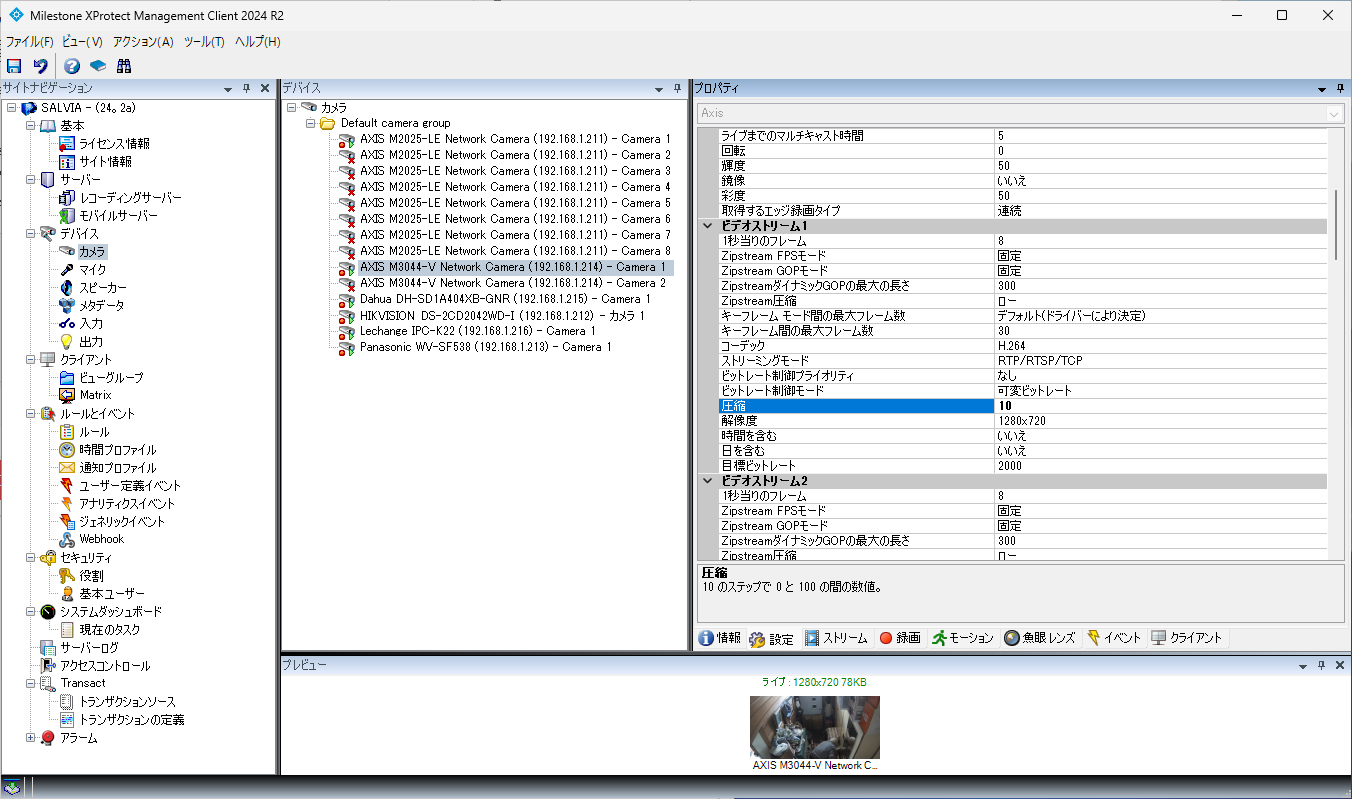Select Dahua DH-SD1A404XB-GNR camera
The image size is (1352, 799).
(x=505, y=299)
